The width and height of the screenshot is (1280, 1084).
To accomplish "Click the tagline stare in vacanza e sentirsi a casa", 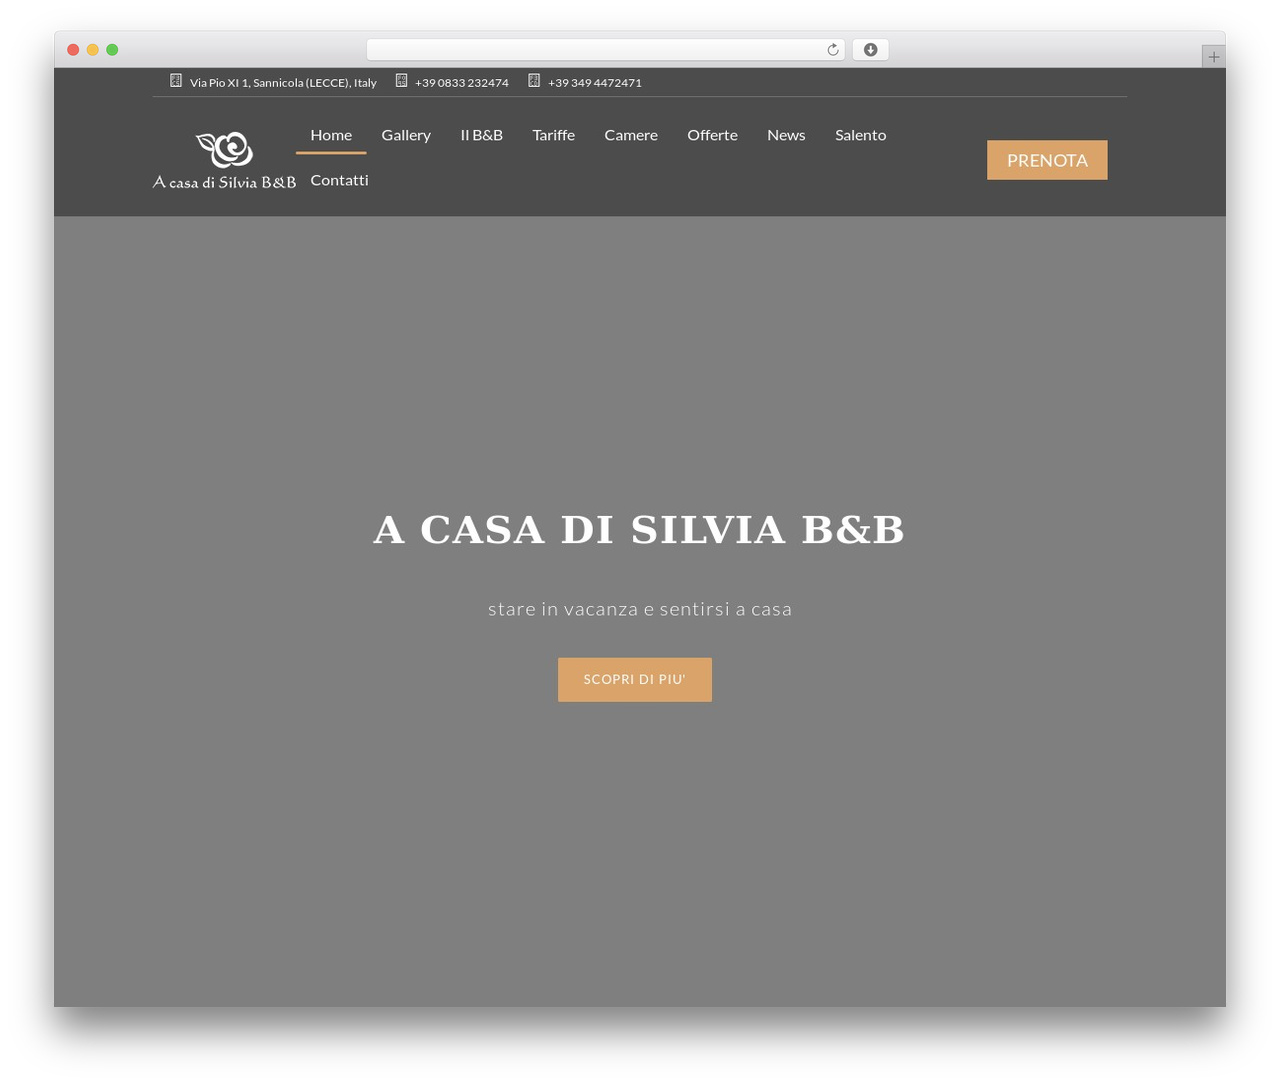I will coord(640,609).
